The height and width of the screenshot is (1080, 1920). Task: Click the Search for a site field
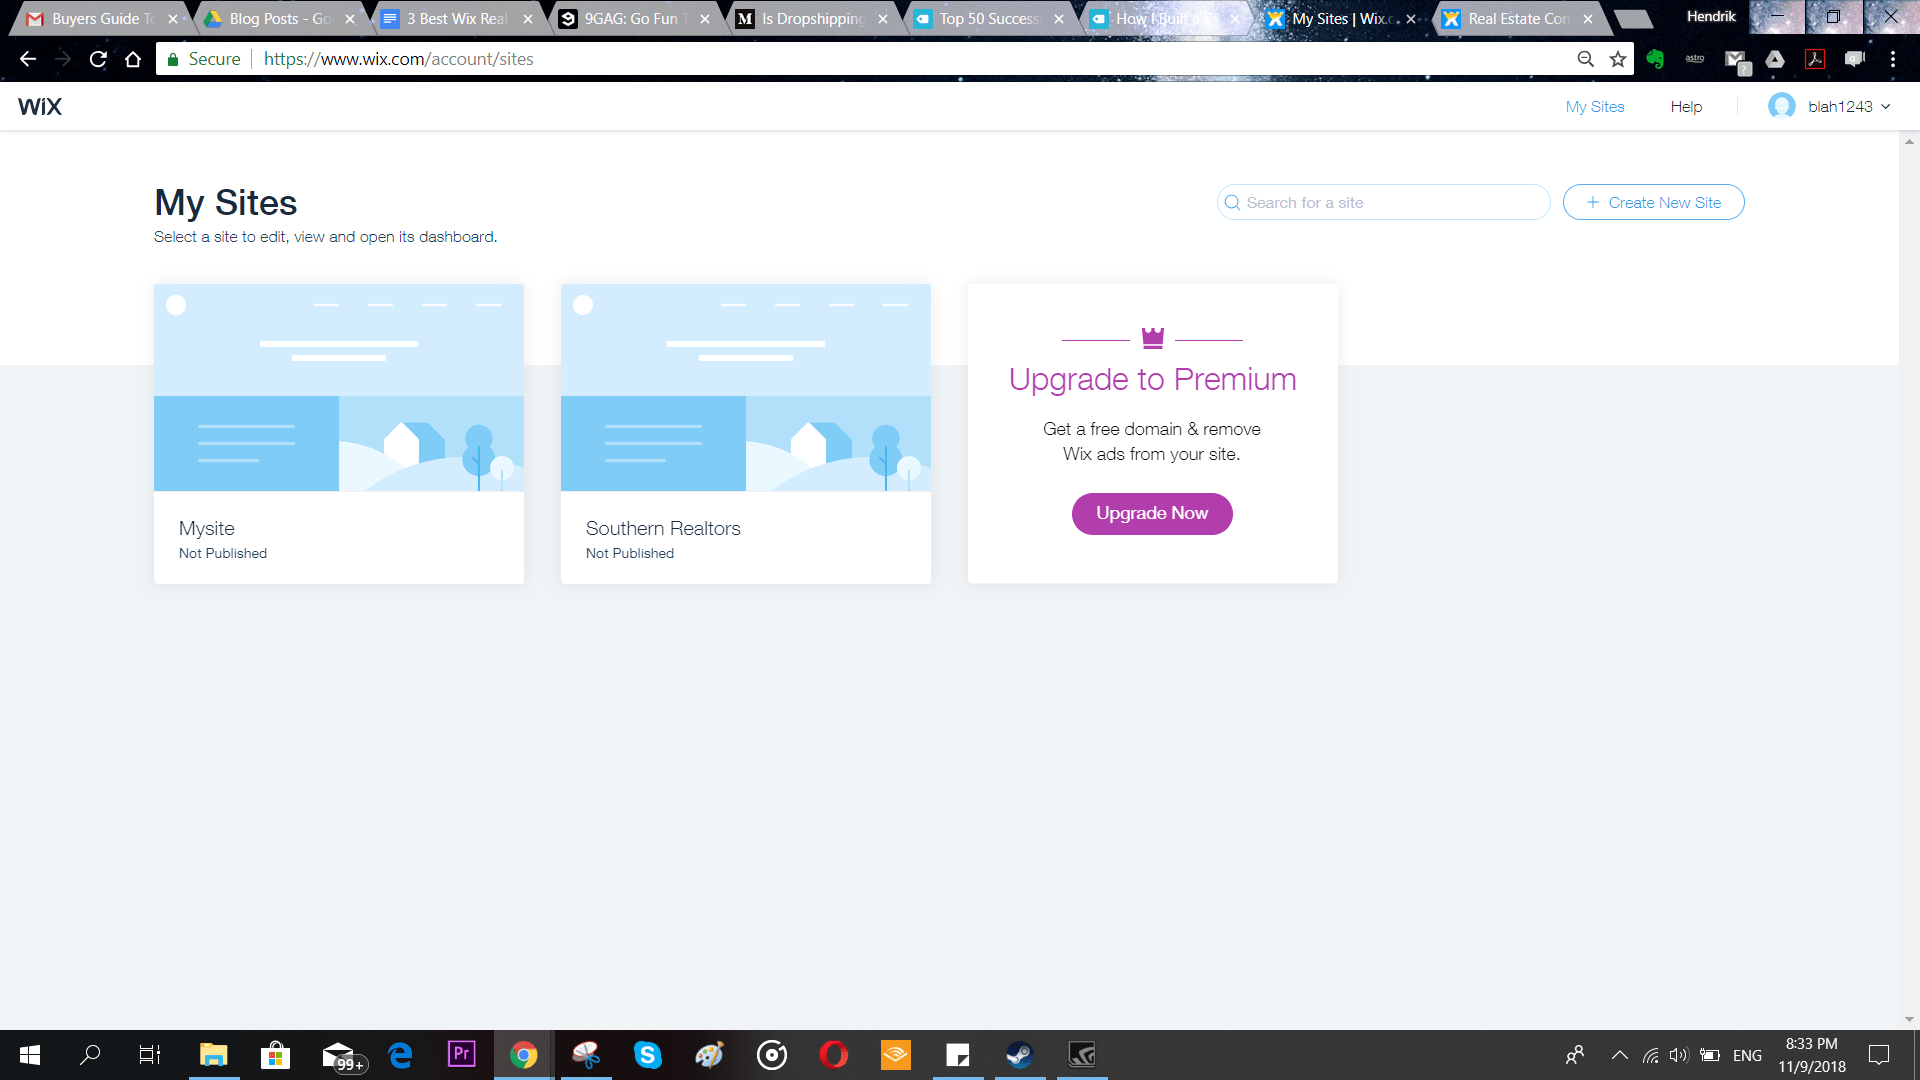(x=1384, y=202)
